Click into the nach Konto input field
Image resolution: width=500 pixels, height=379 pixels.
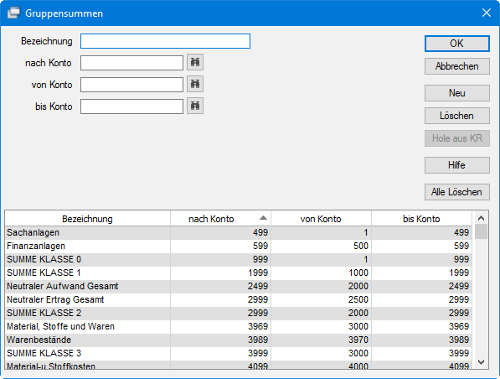pyautogui.click(x=132, y=63)
